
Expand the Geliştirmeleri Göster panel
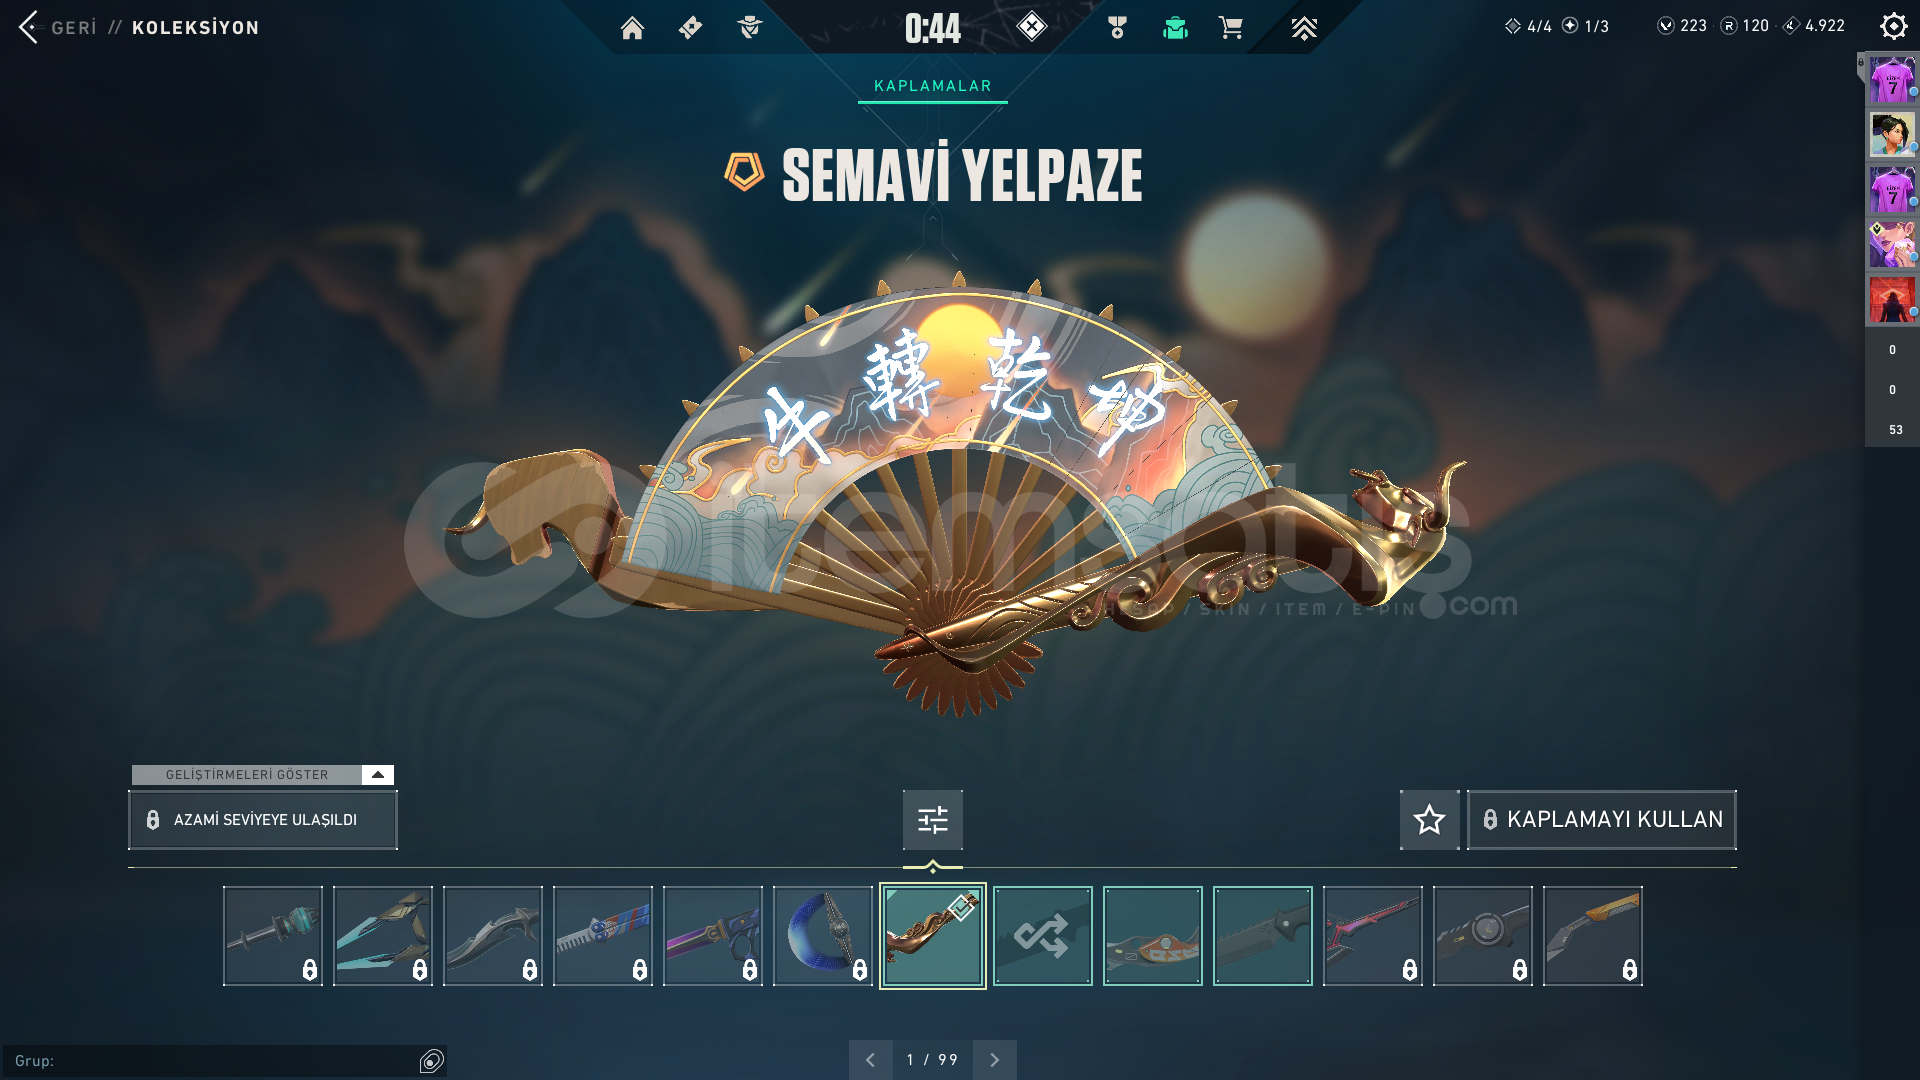tap(263, 775)
